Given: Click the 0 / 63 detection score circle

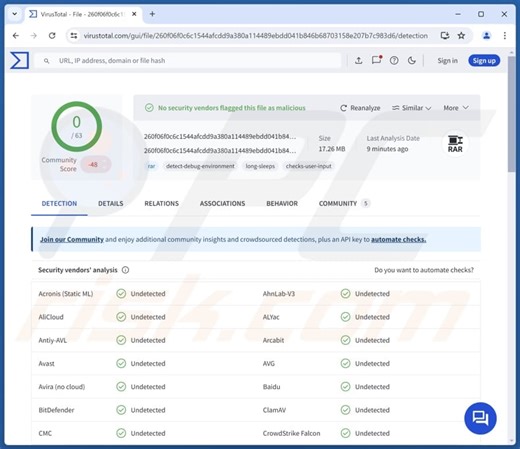Looking at the screenshot, I should (x=77, y=127).
